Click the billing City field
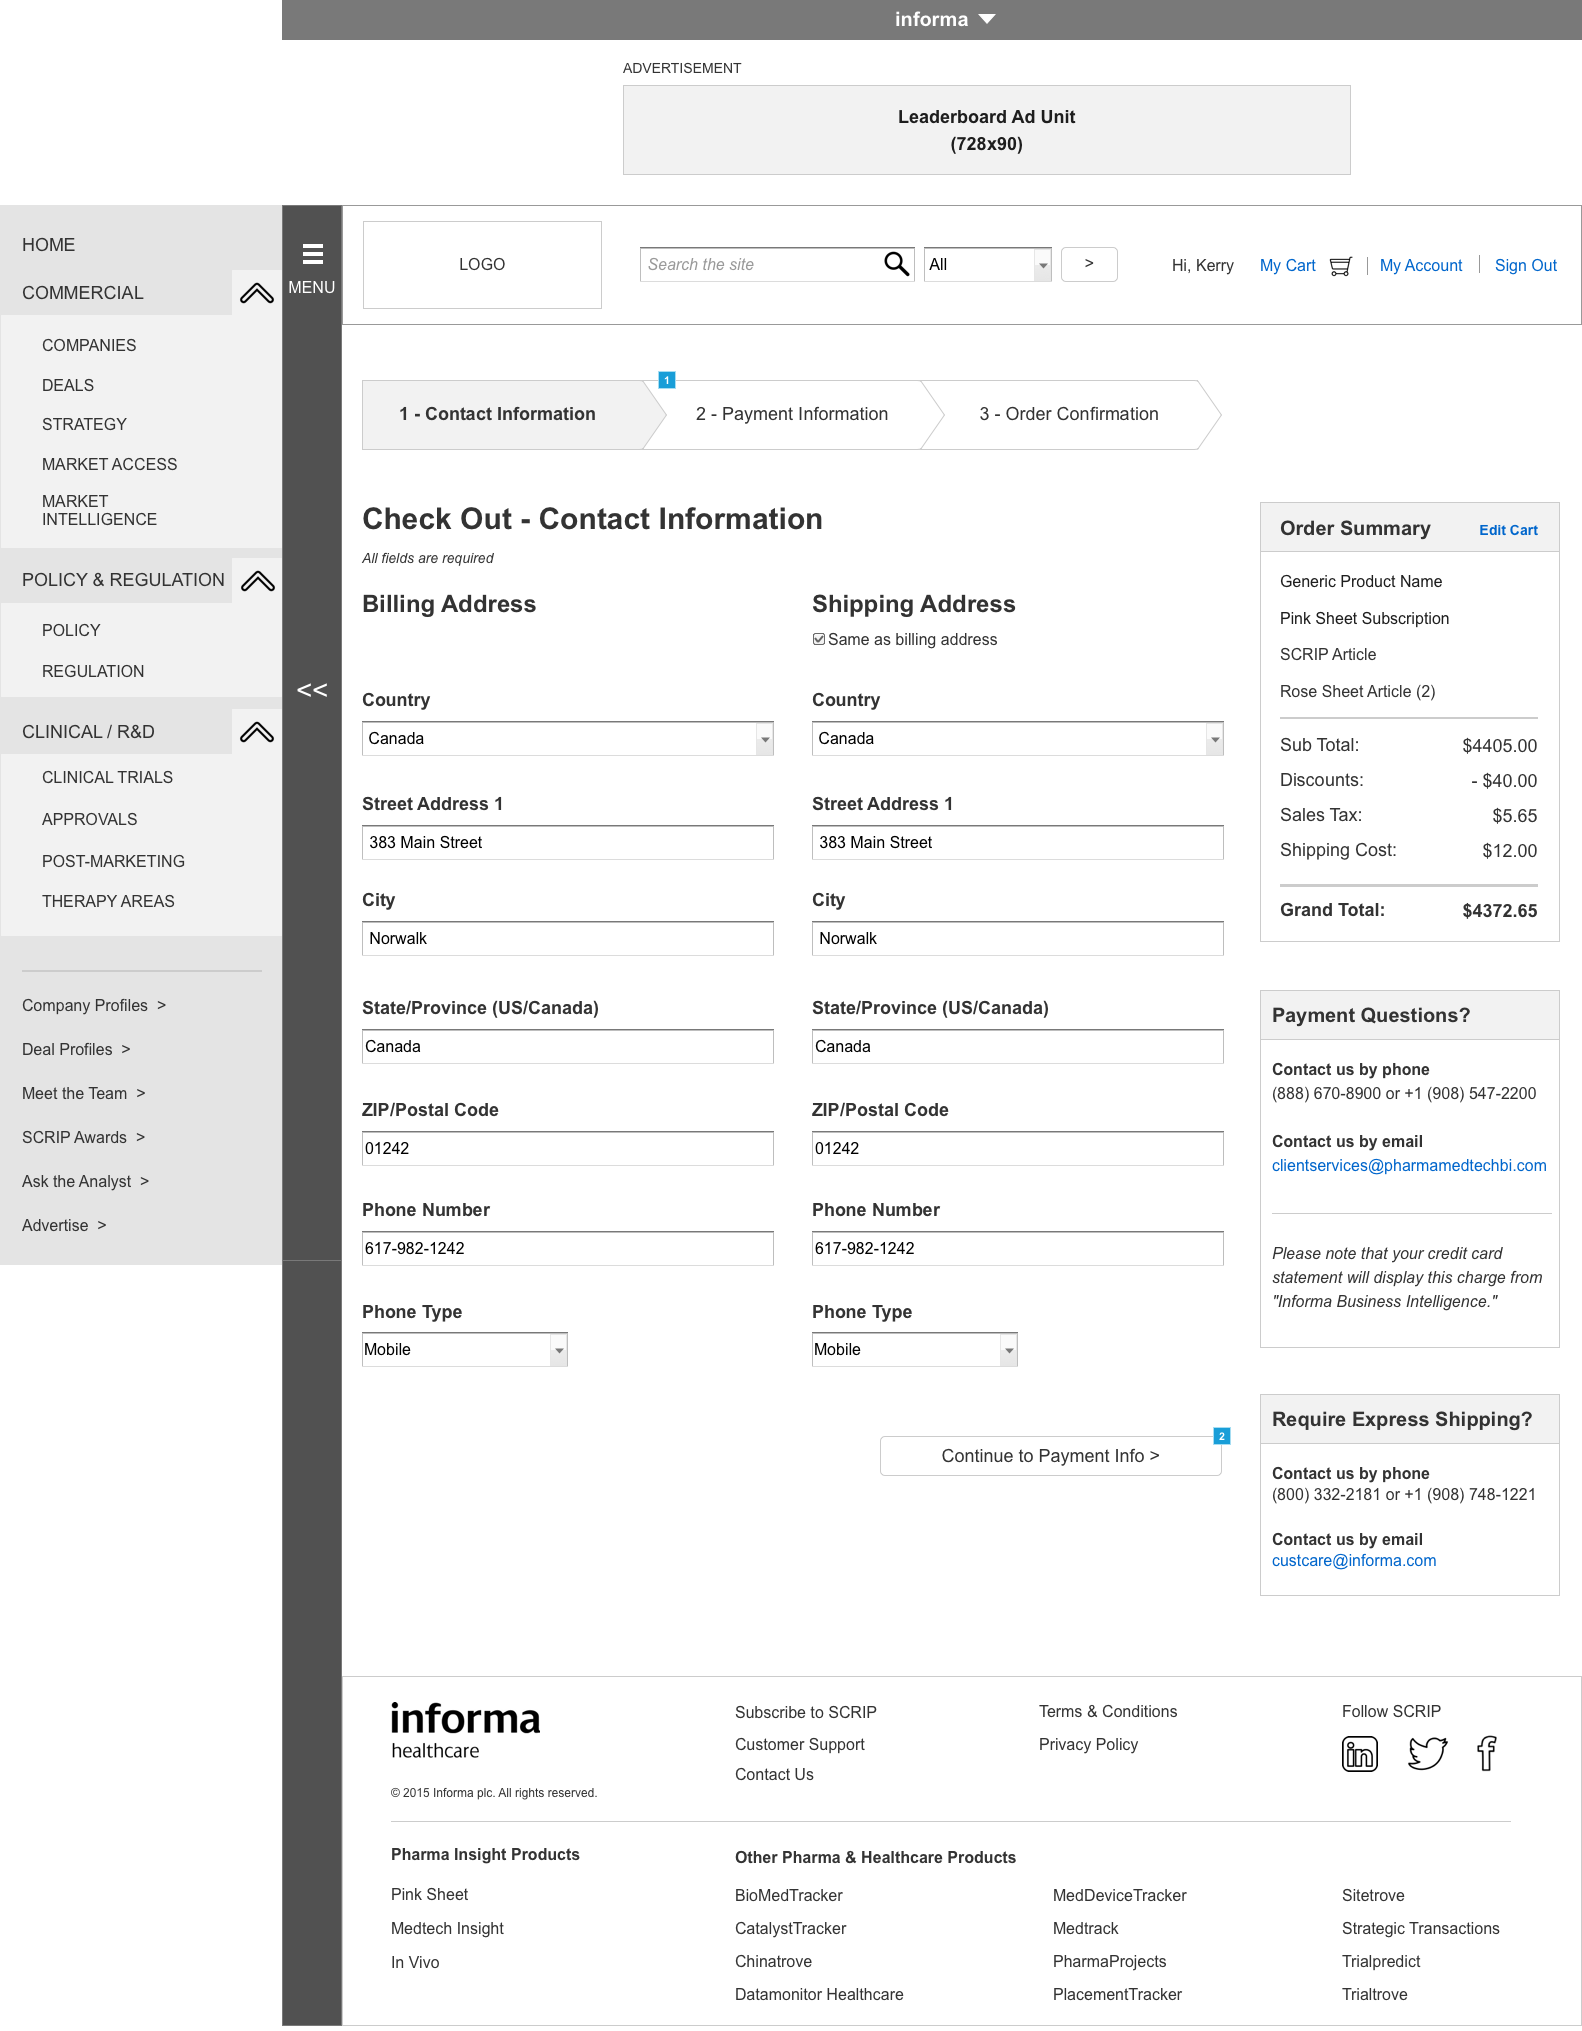 [x=567, y=938]
